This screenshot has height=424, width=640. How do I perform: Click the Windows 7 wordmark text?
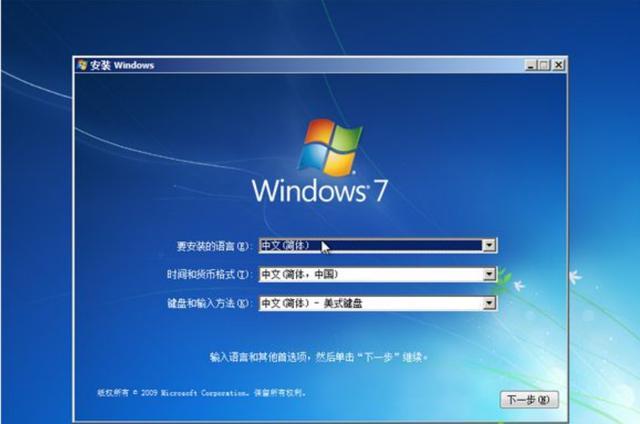(319, 190)
